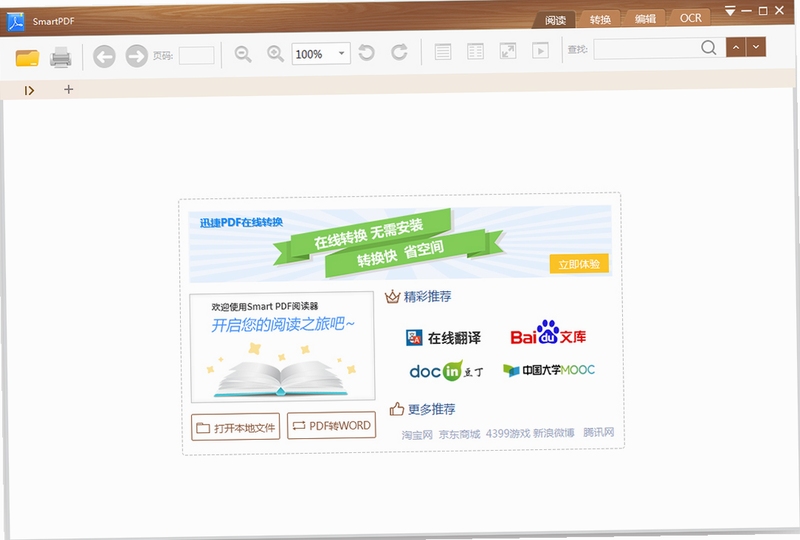Click the printer icon
This screenshot has width=800, height=540.
61,58
